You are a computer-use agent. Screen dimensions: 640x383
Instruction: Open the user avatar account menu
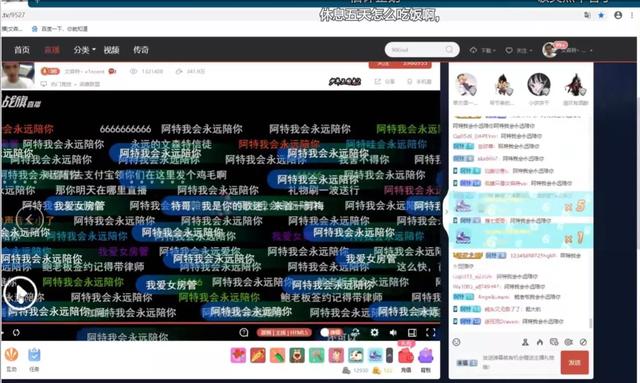pyautogui.click(x=550, y=50)
